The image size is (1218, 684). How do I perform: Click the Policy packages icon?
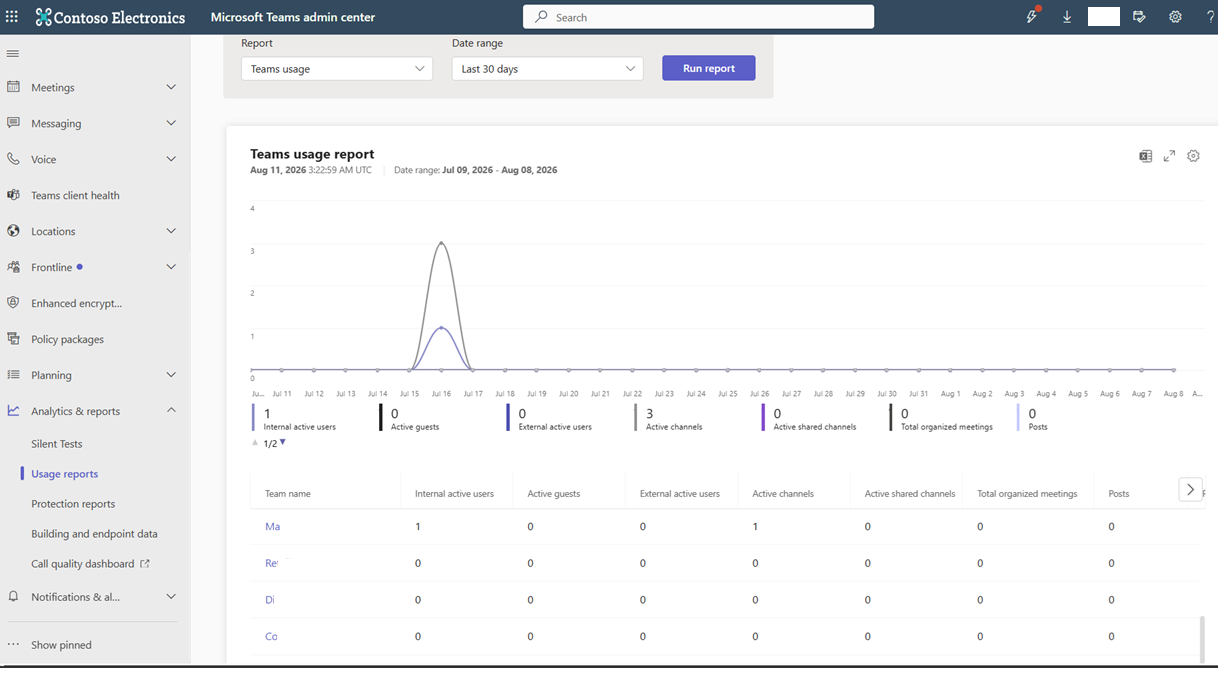13,339
